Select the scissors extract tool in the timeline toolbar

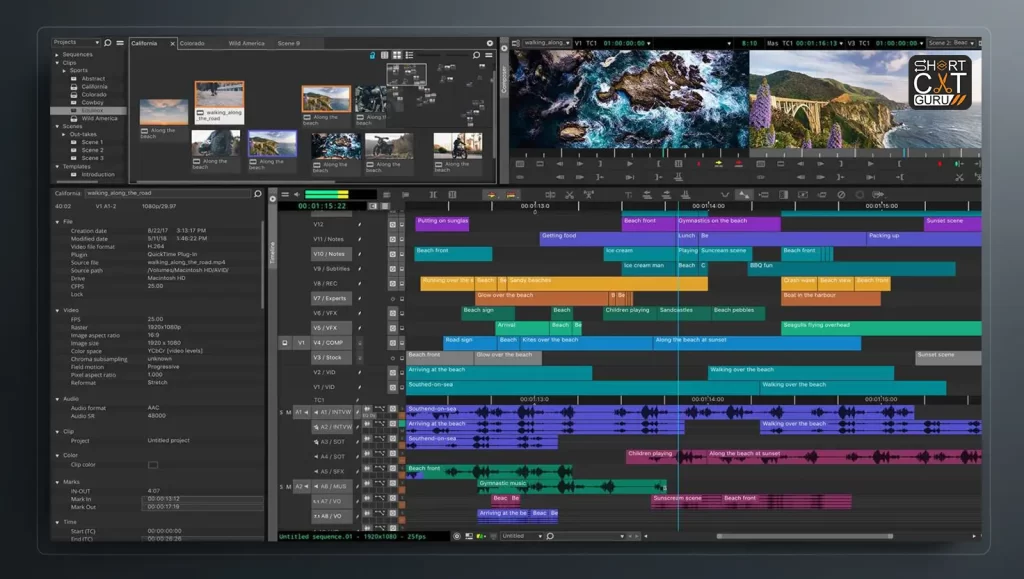pyautogui.click(x=569, y=195)
